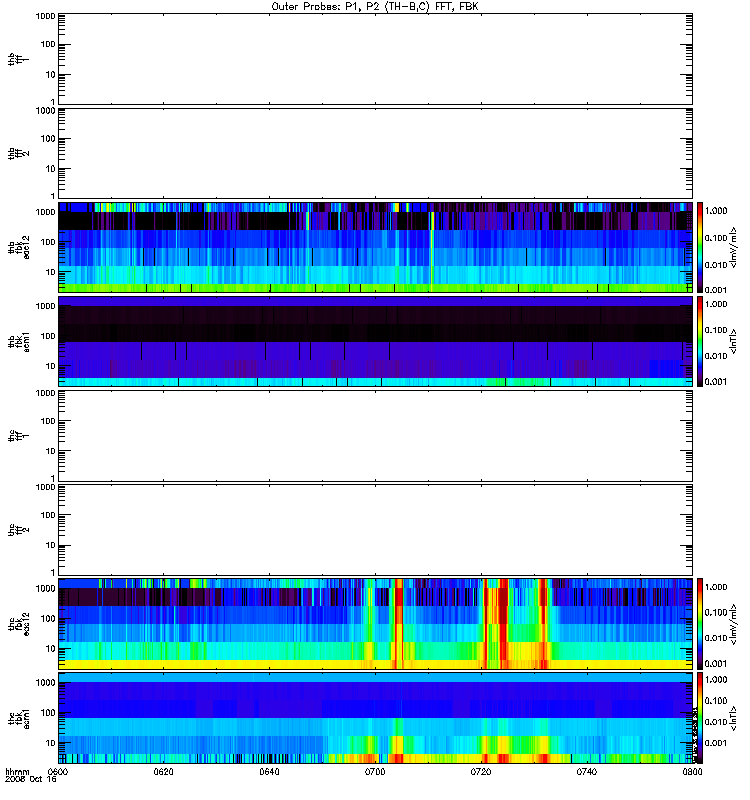Click the empty thc fft 1 panel
This screenshot has width=750, height=800.
click(x=375, y=436)
